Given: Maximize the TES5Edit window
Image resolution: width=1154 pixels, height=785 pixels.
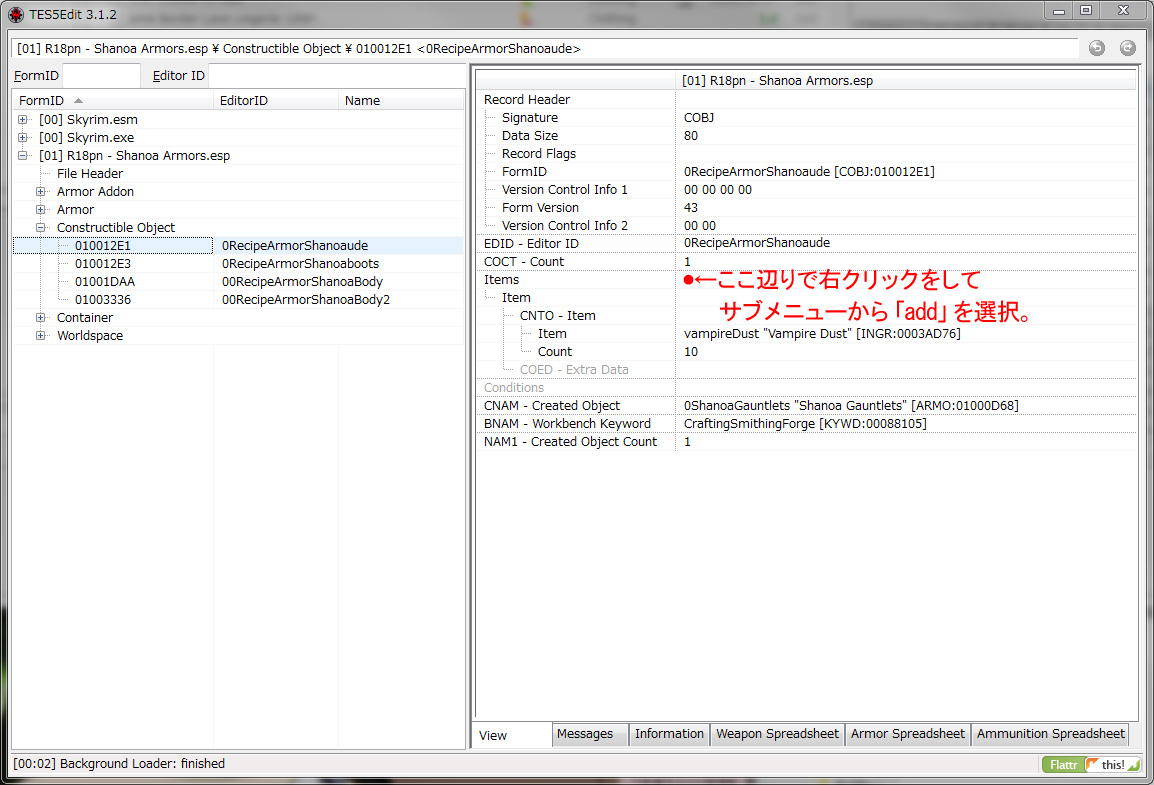Looking at the screenshot, I should click(1086, 10).
